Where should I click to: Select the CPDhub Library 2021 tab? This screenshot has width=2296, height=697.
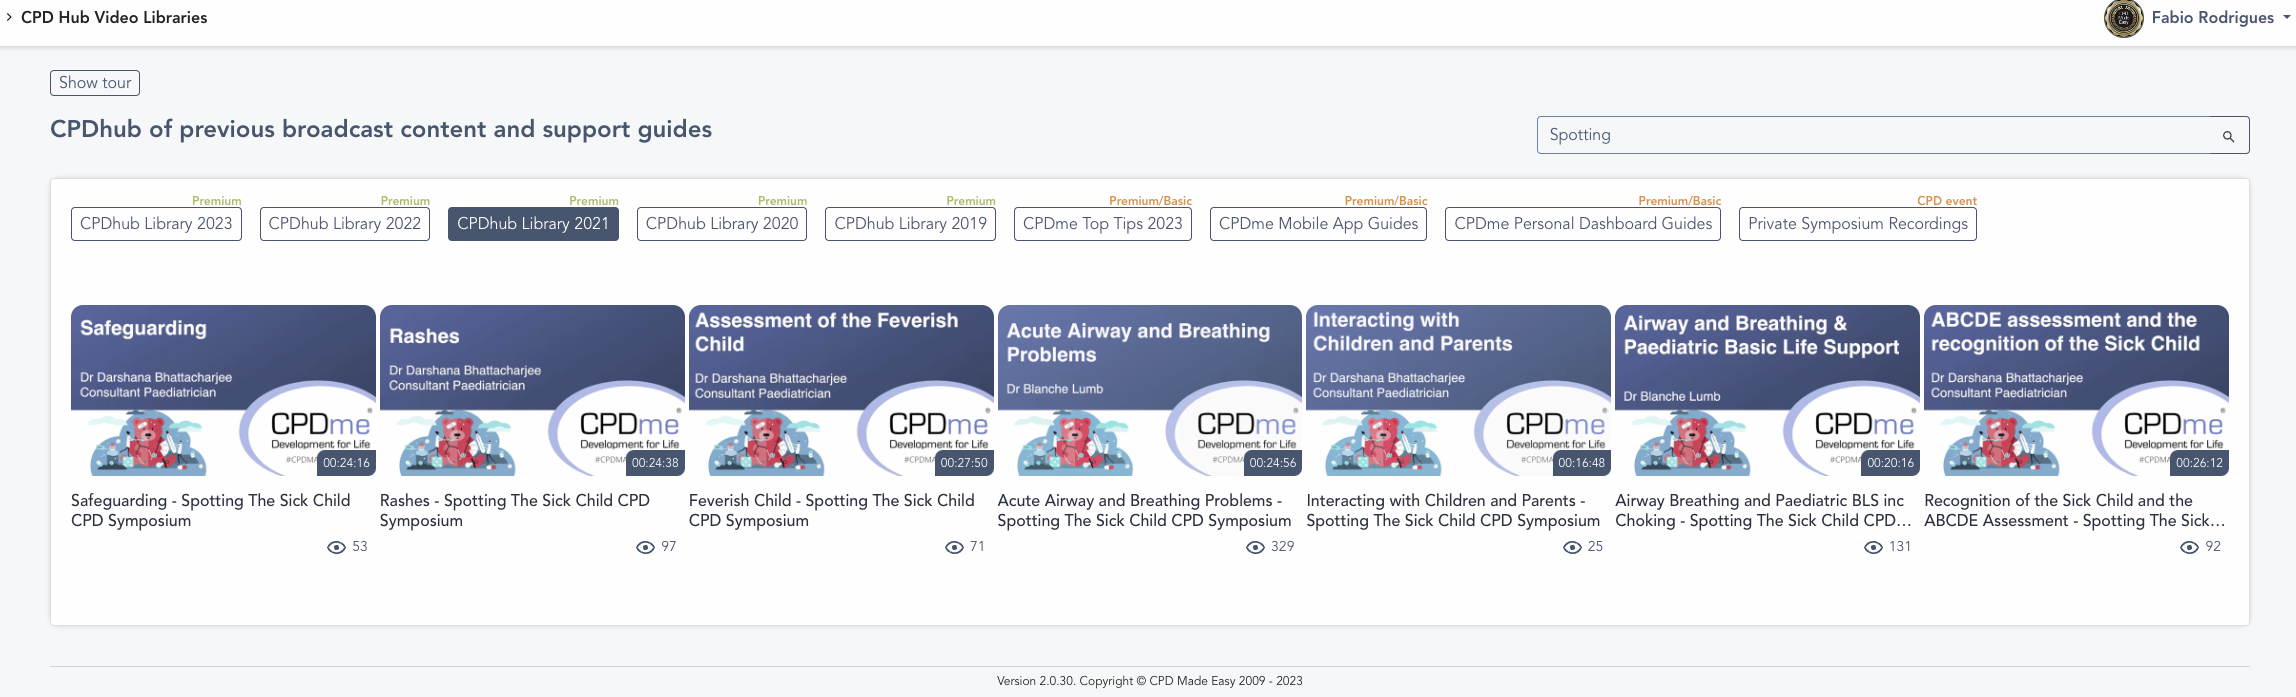coord(533,224)
